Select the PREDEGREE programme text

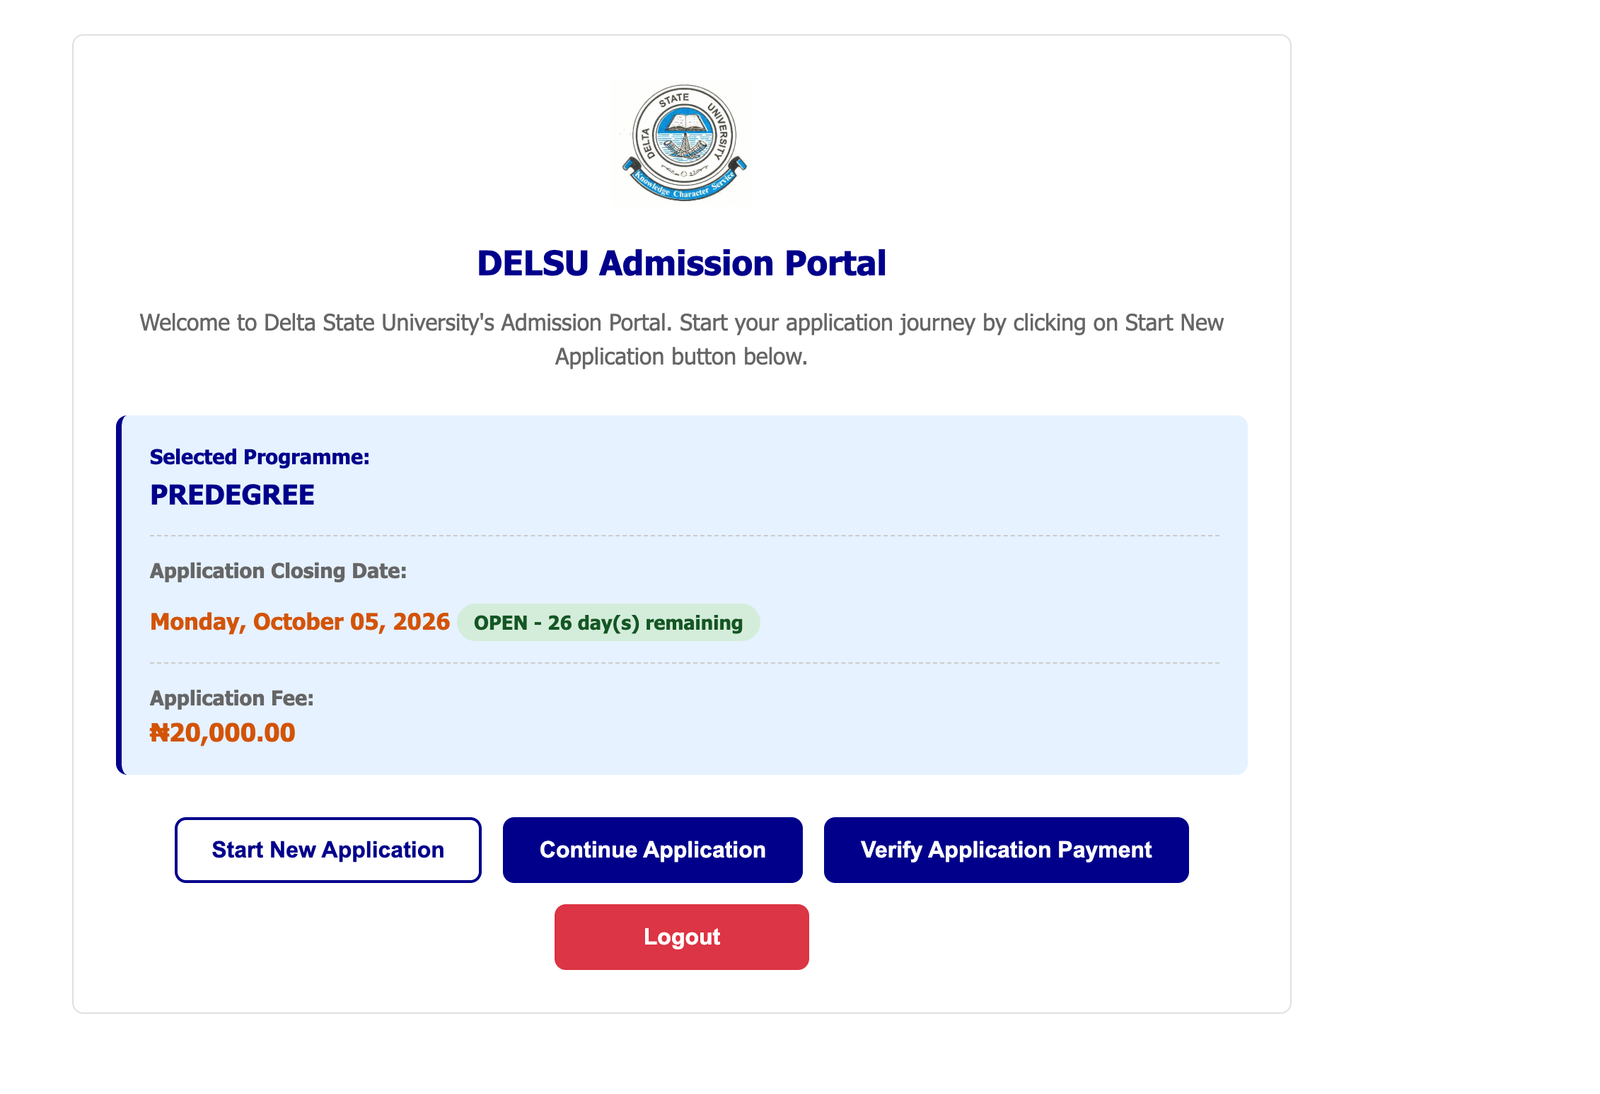[x=232, y=495]
